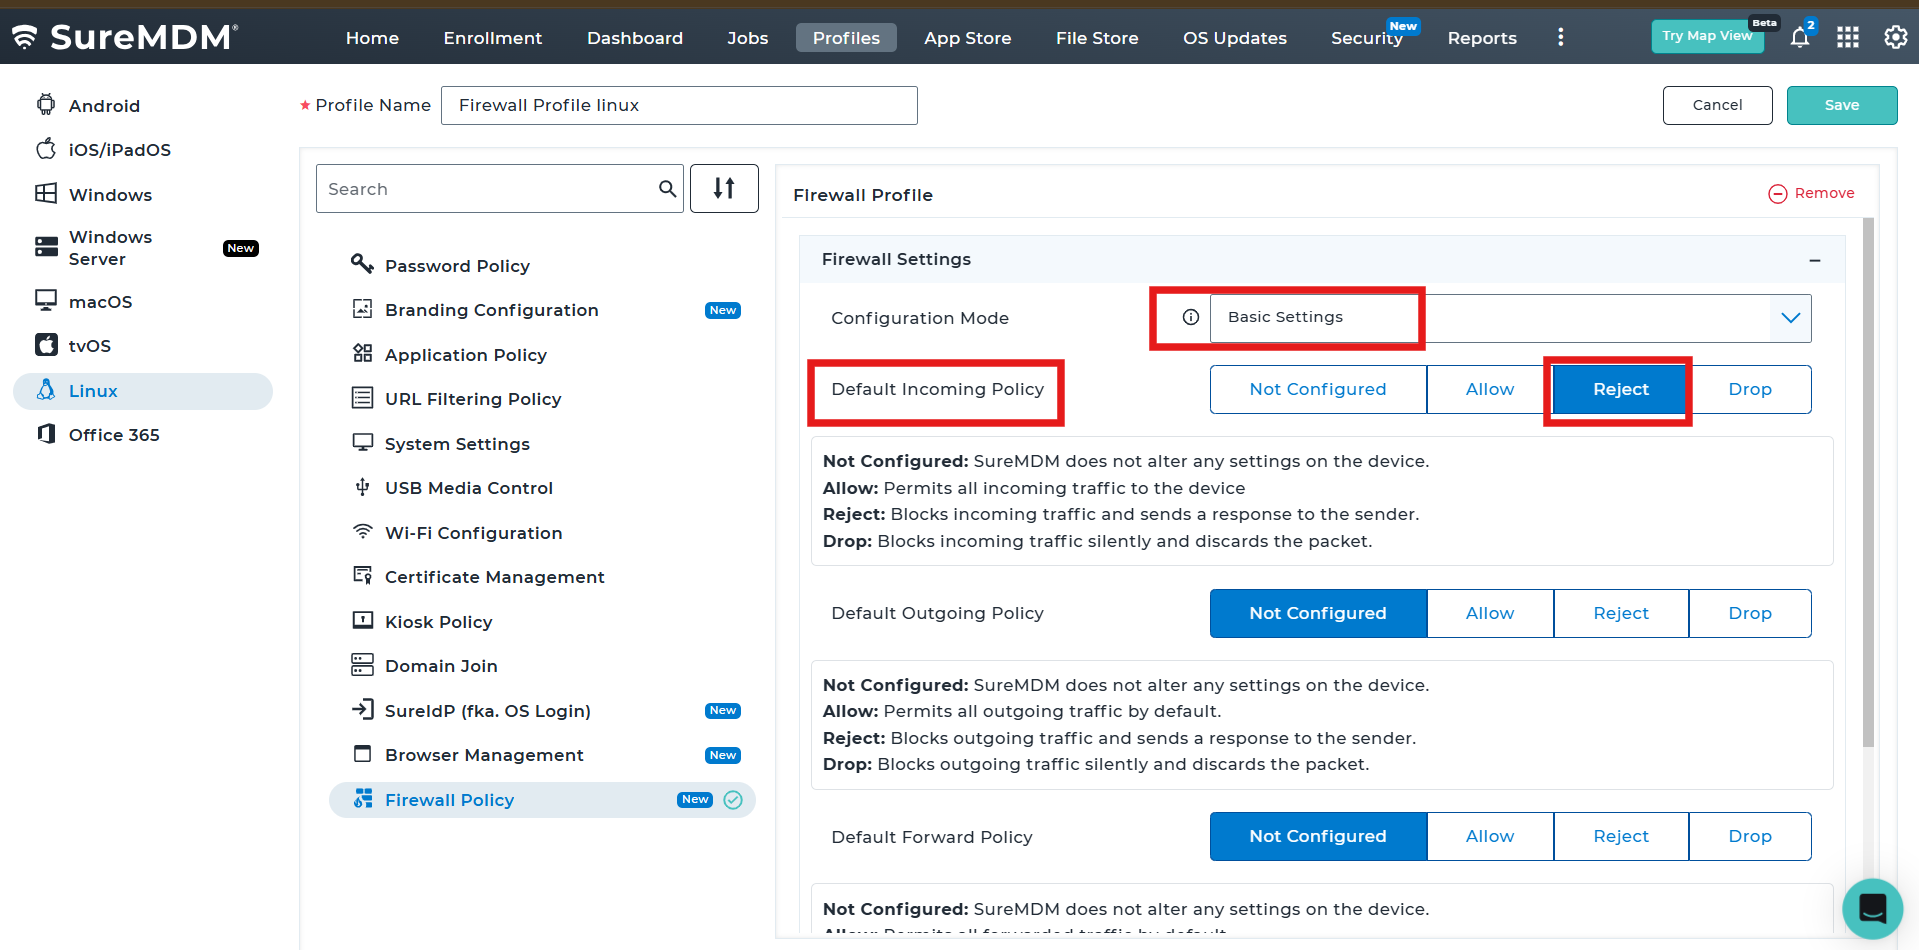Open the apps grid launcher icon
This screenshot has height=950, width=1919.
[x=1848, y=38]
